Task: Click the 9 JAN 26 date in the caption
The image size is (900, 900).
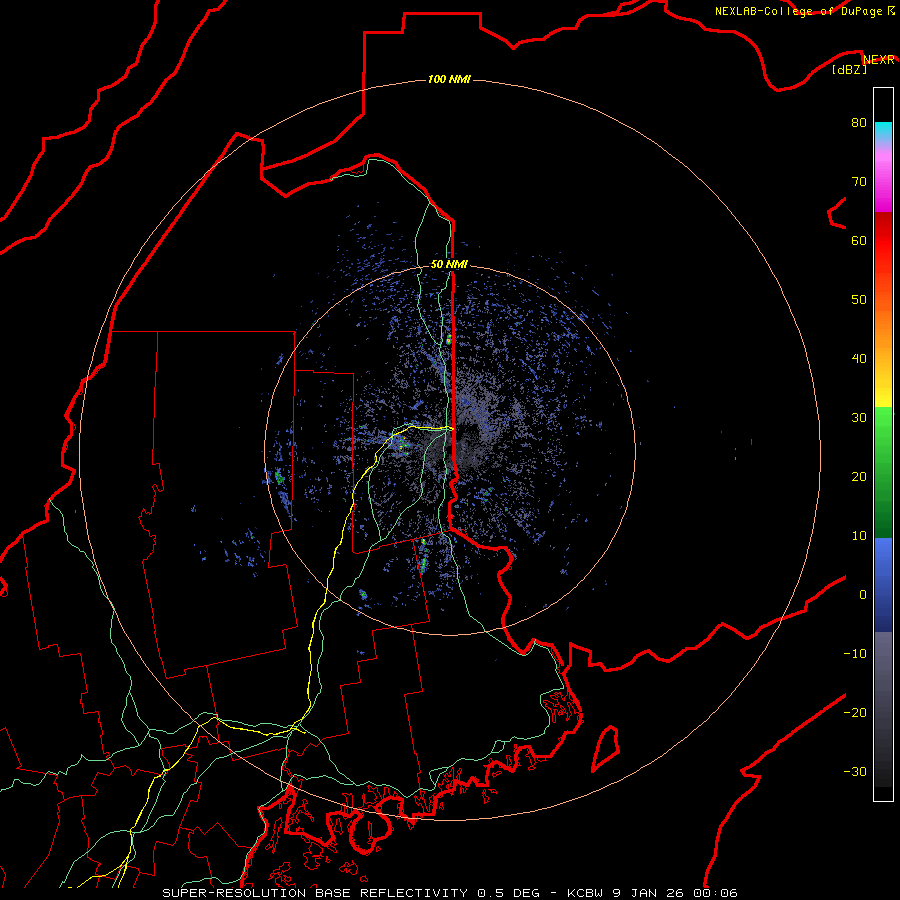Action: pyautogui.click(x=650, y=893)
